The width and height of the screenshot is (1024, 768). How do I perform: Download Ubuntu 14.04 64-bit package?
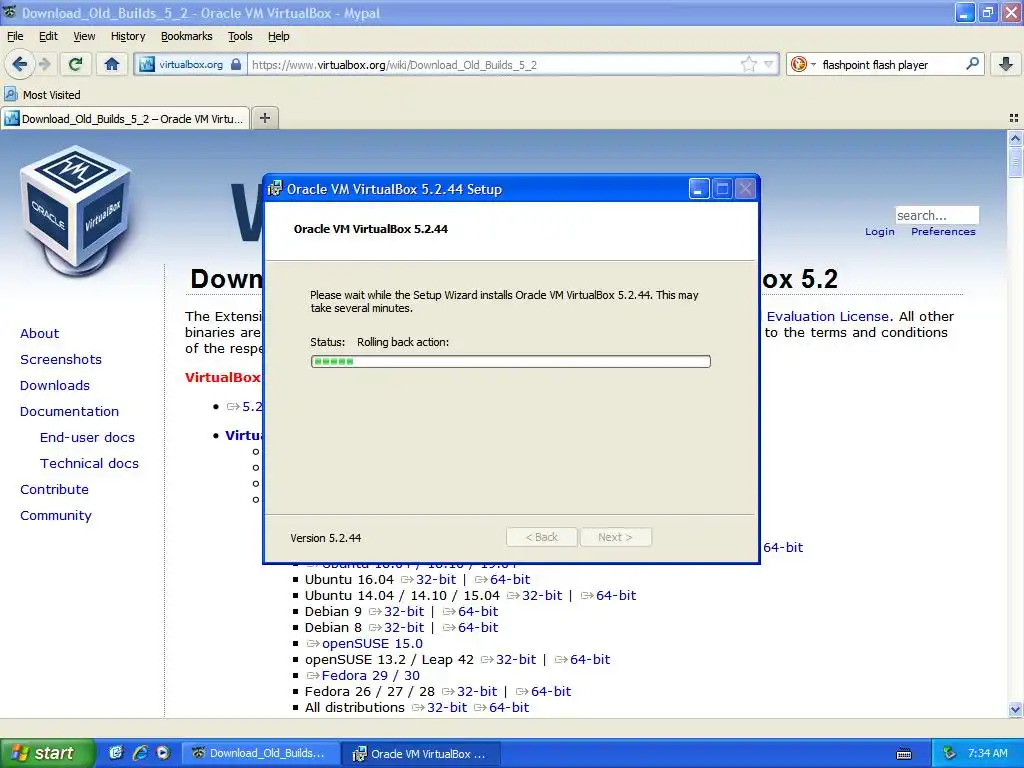[x=616, y=596]
